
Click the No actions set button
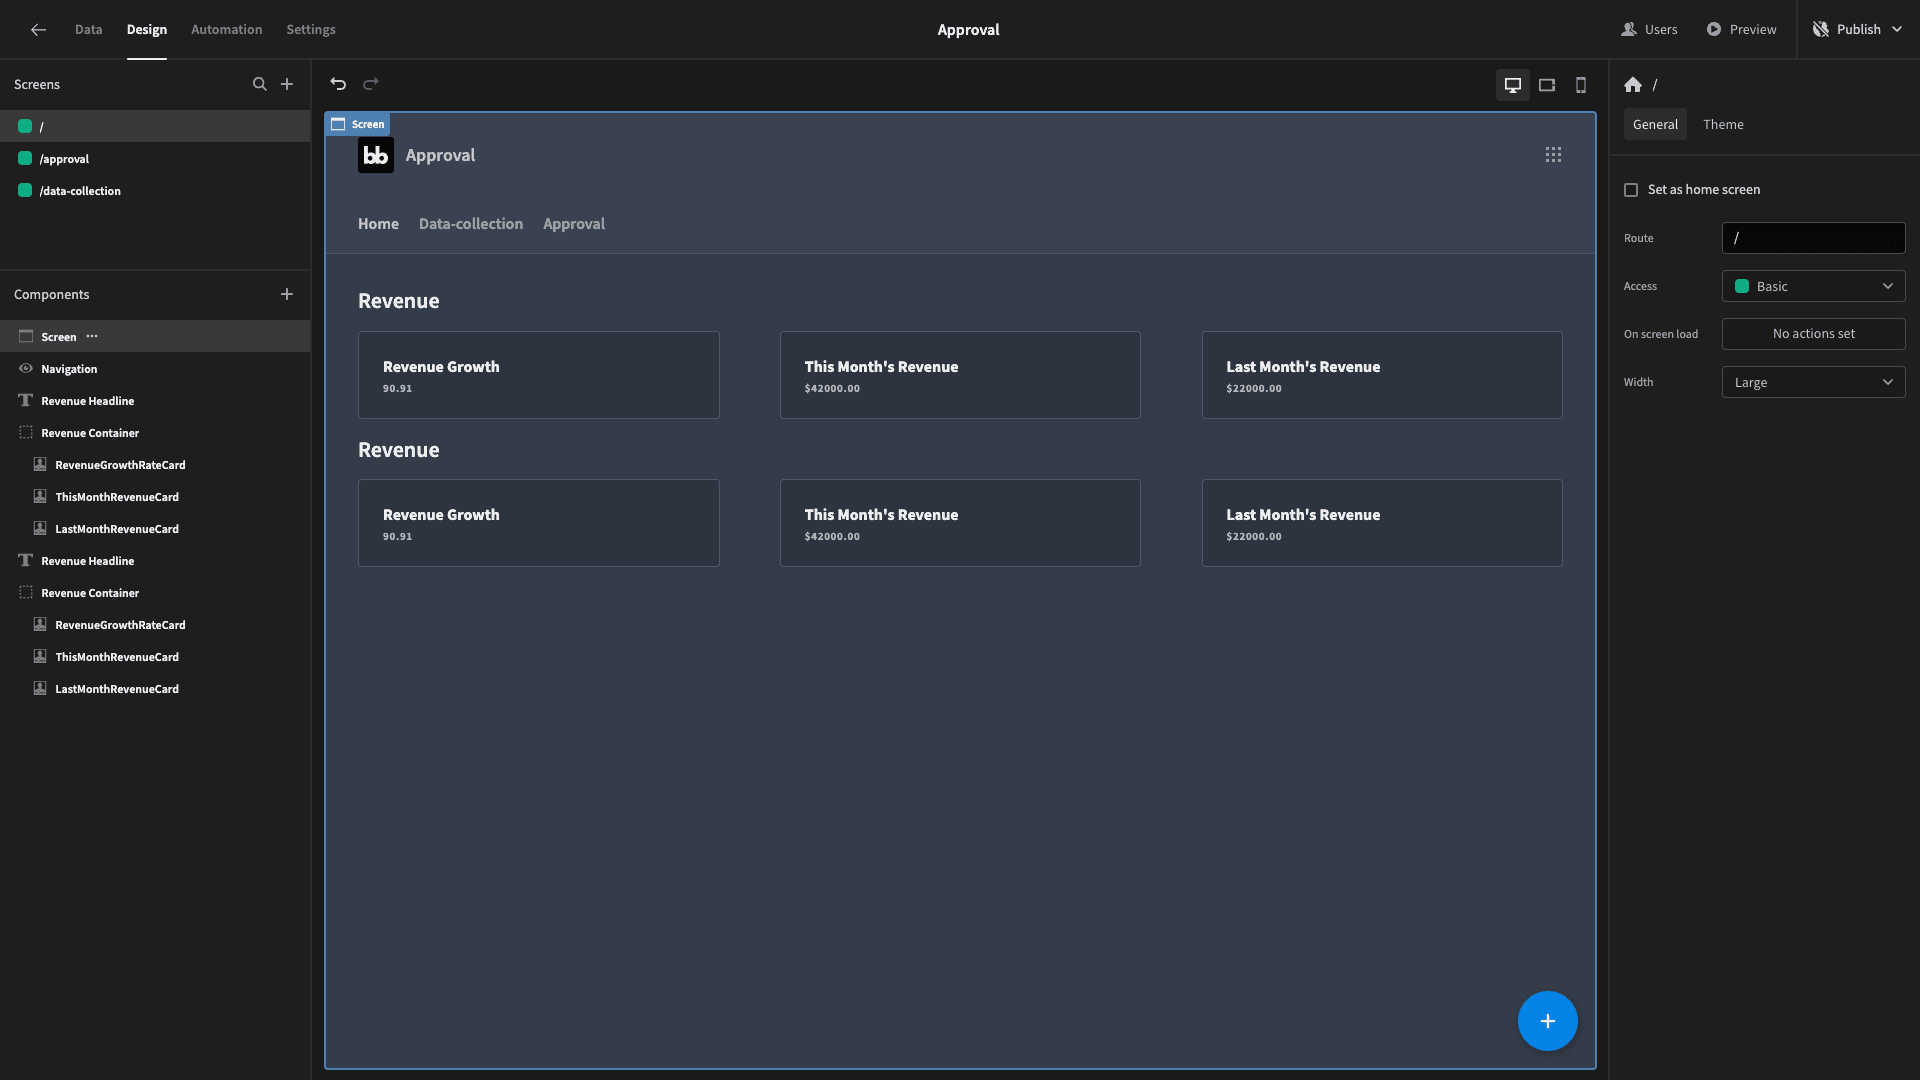[x=1813, y=334]
